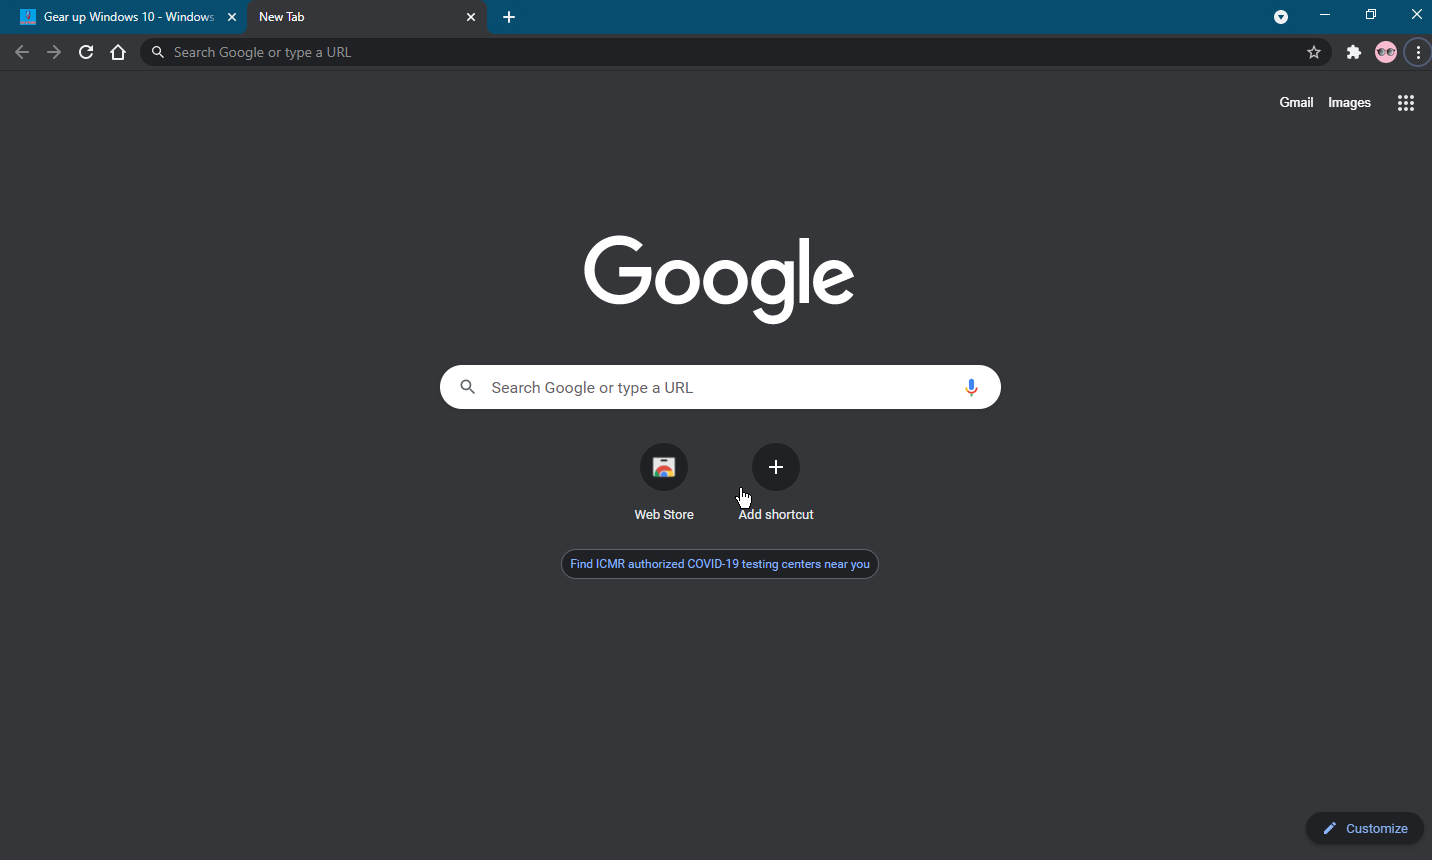Open a new tab with plus button
The image size is (1432, 860).
click(509, 17)
